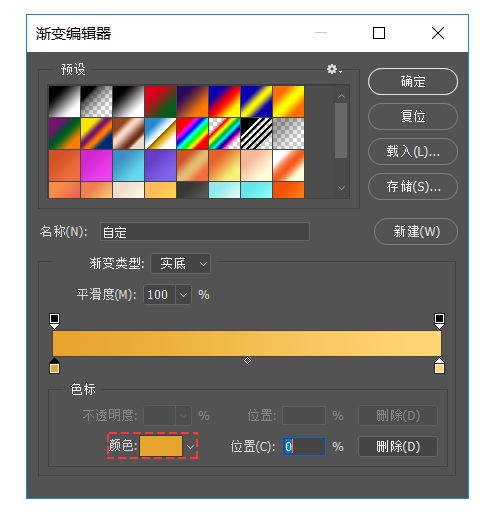The width and height of the screenshot is (504, 519).
Task: Confirm with the 确定 button
Action: pos(413,82)
